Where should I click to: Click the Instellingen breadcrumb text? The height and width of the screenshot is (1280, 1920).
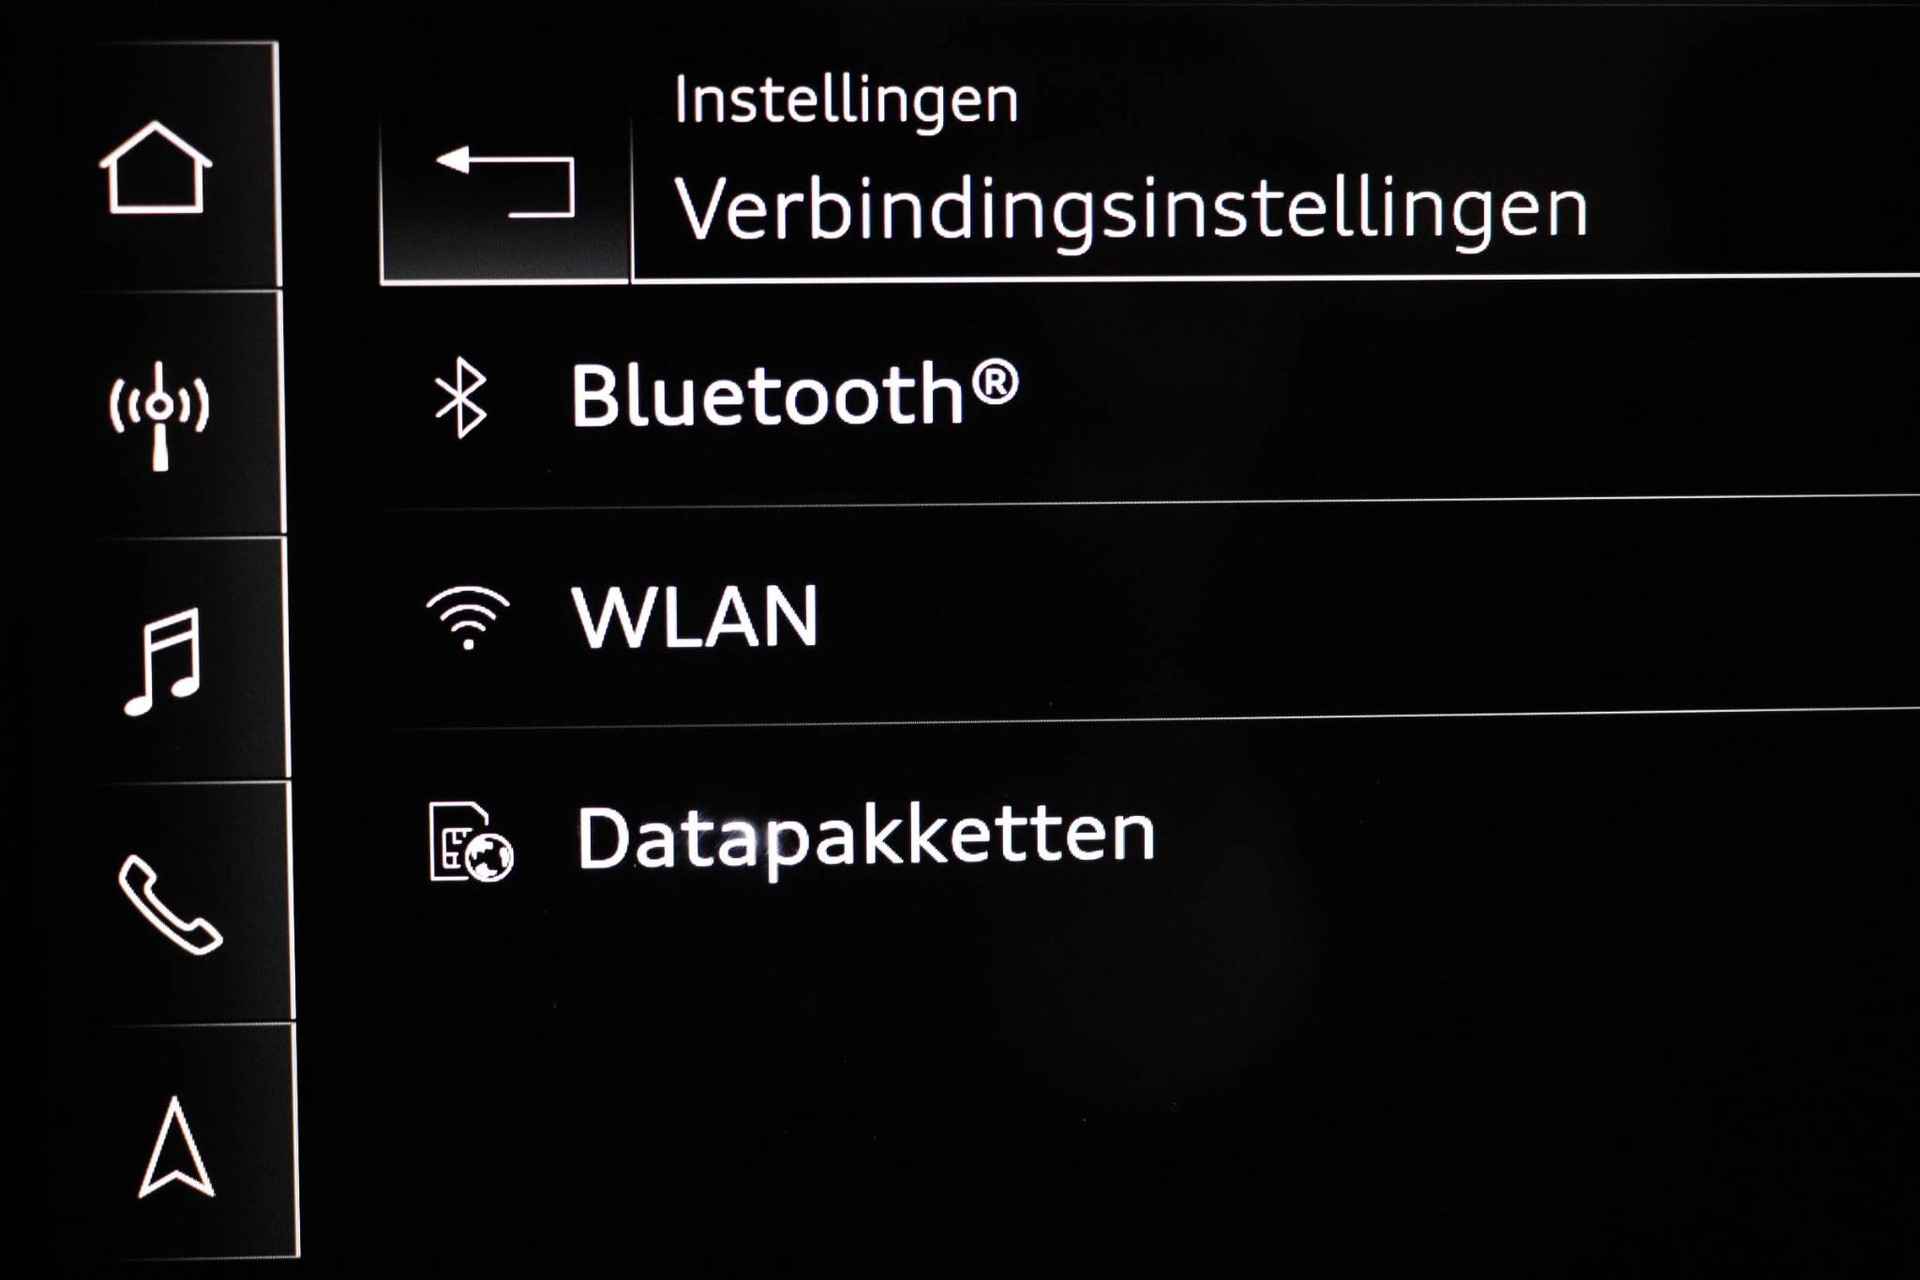pyautogui.click(x=846, y=101)
